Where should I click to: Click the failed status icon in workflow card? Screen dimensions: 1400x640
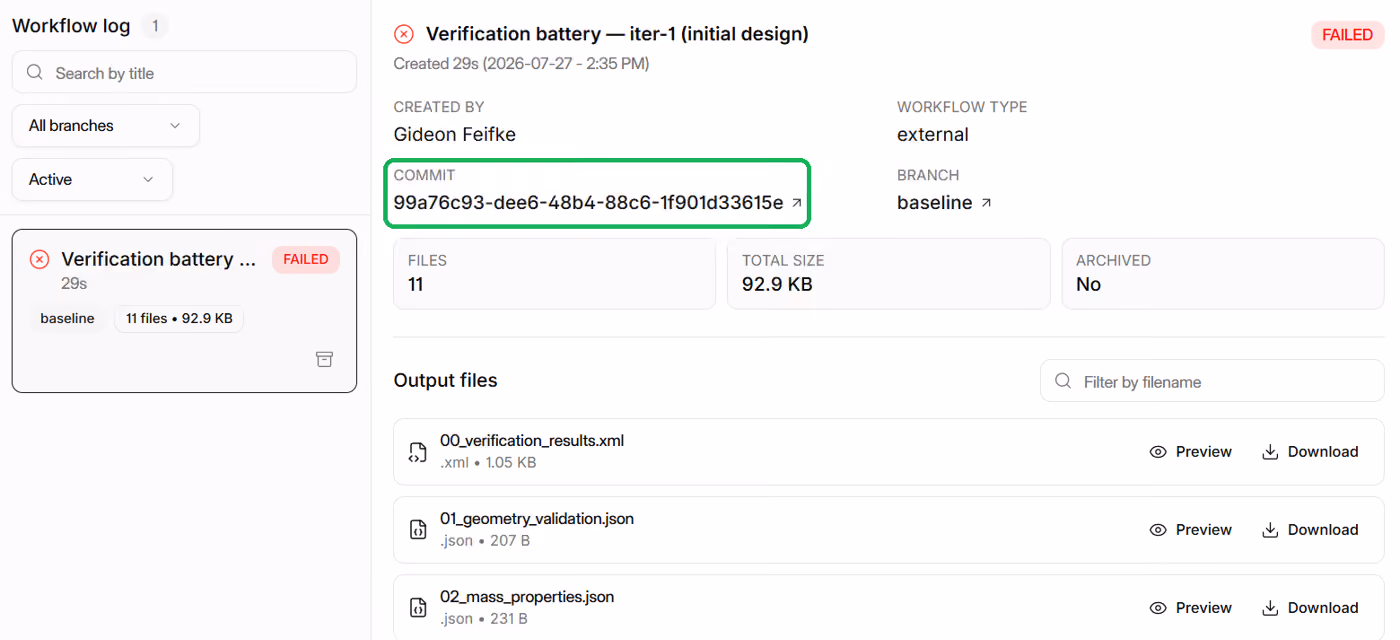pyautogui.click(x=39, y=260)
